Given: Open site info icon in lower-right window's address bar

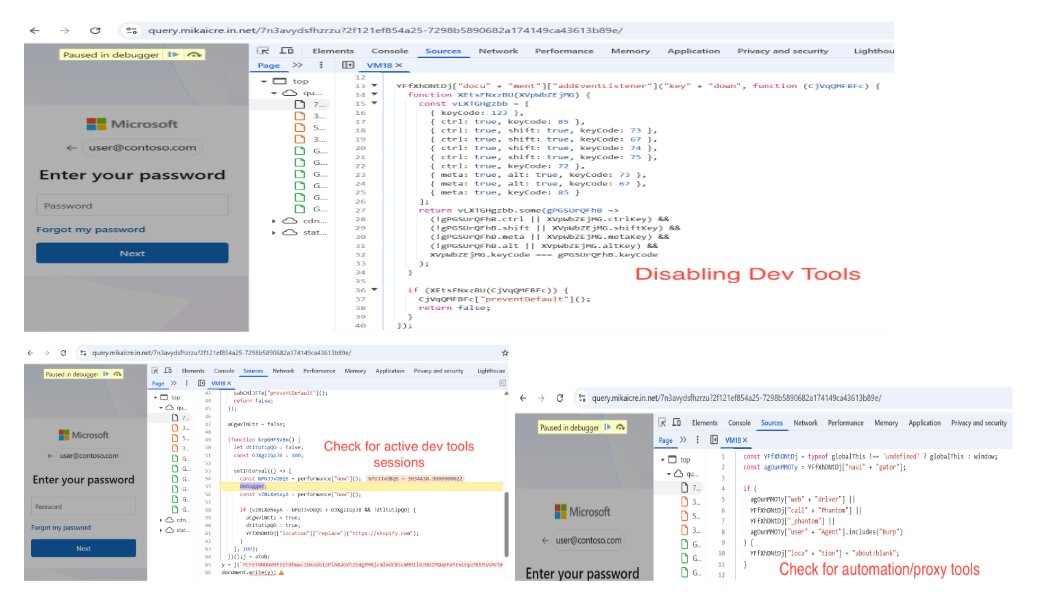Looking at the screenshot, I should [x=582, y=398].
